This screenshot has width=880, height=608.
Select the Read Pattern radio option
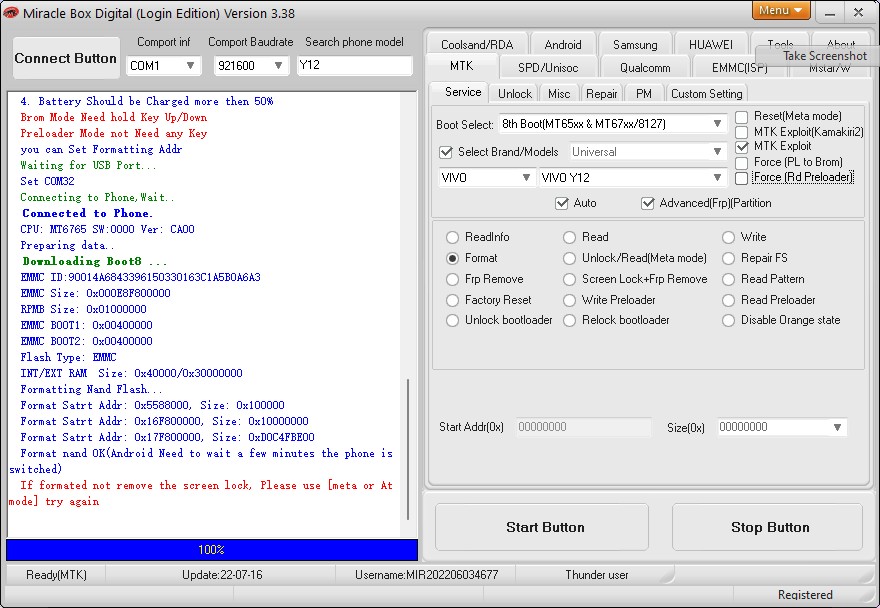[728, 280]
